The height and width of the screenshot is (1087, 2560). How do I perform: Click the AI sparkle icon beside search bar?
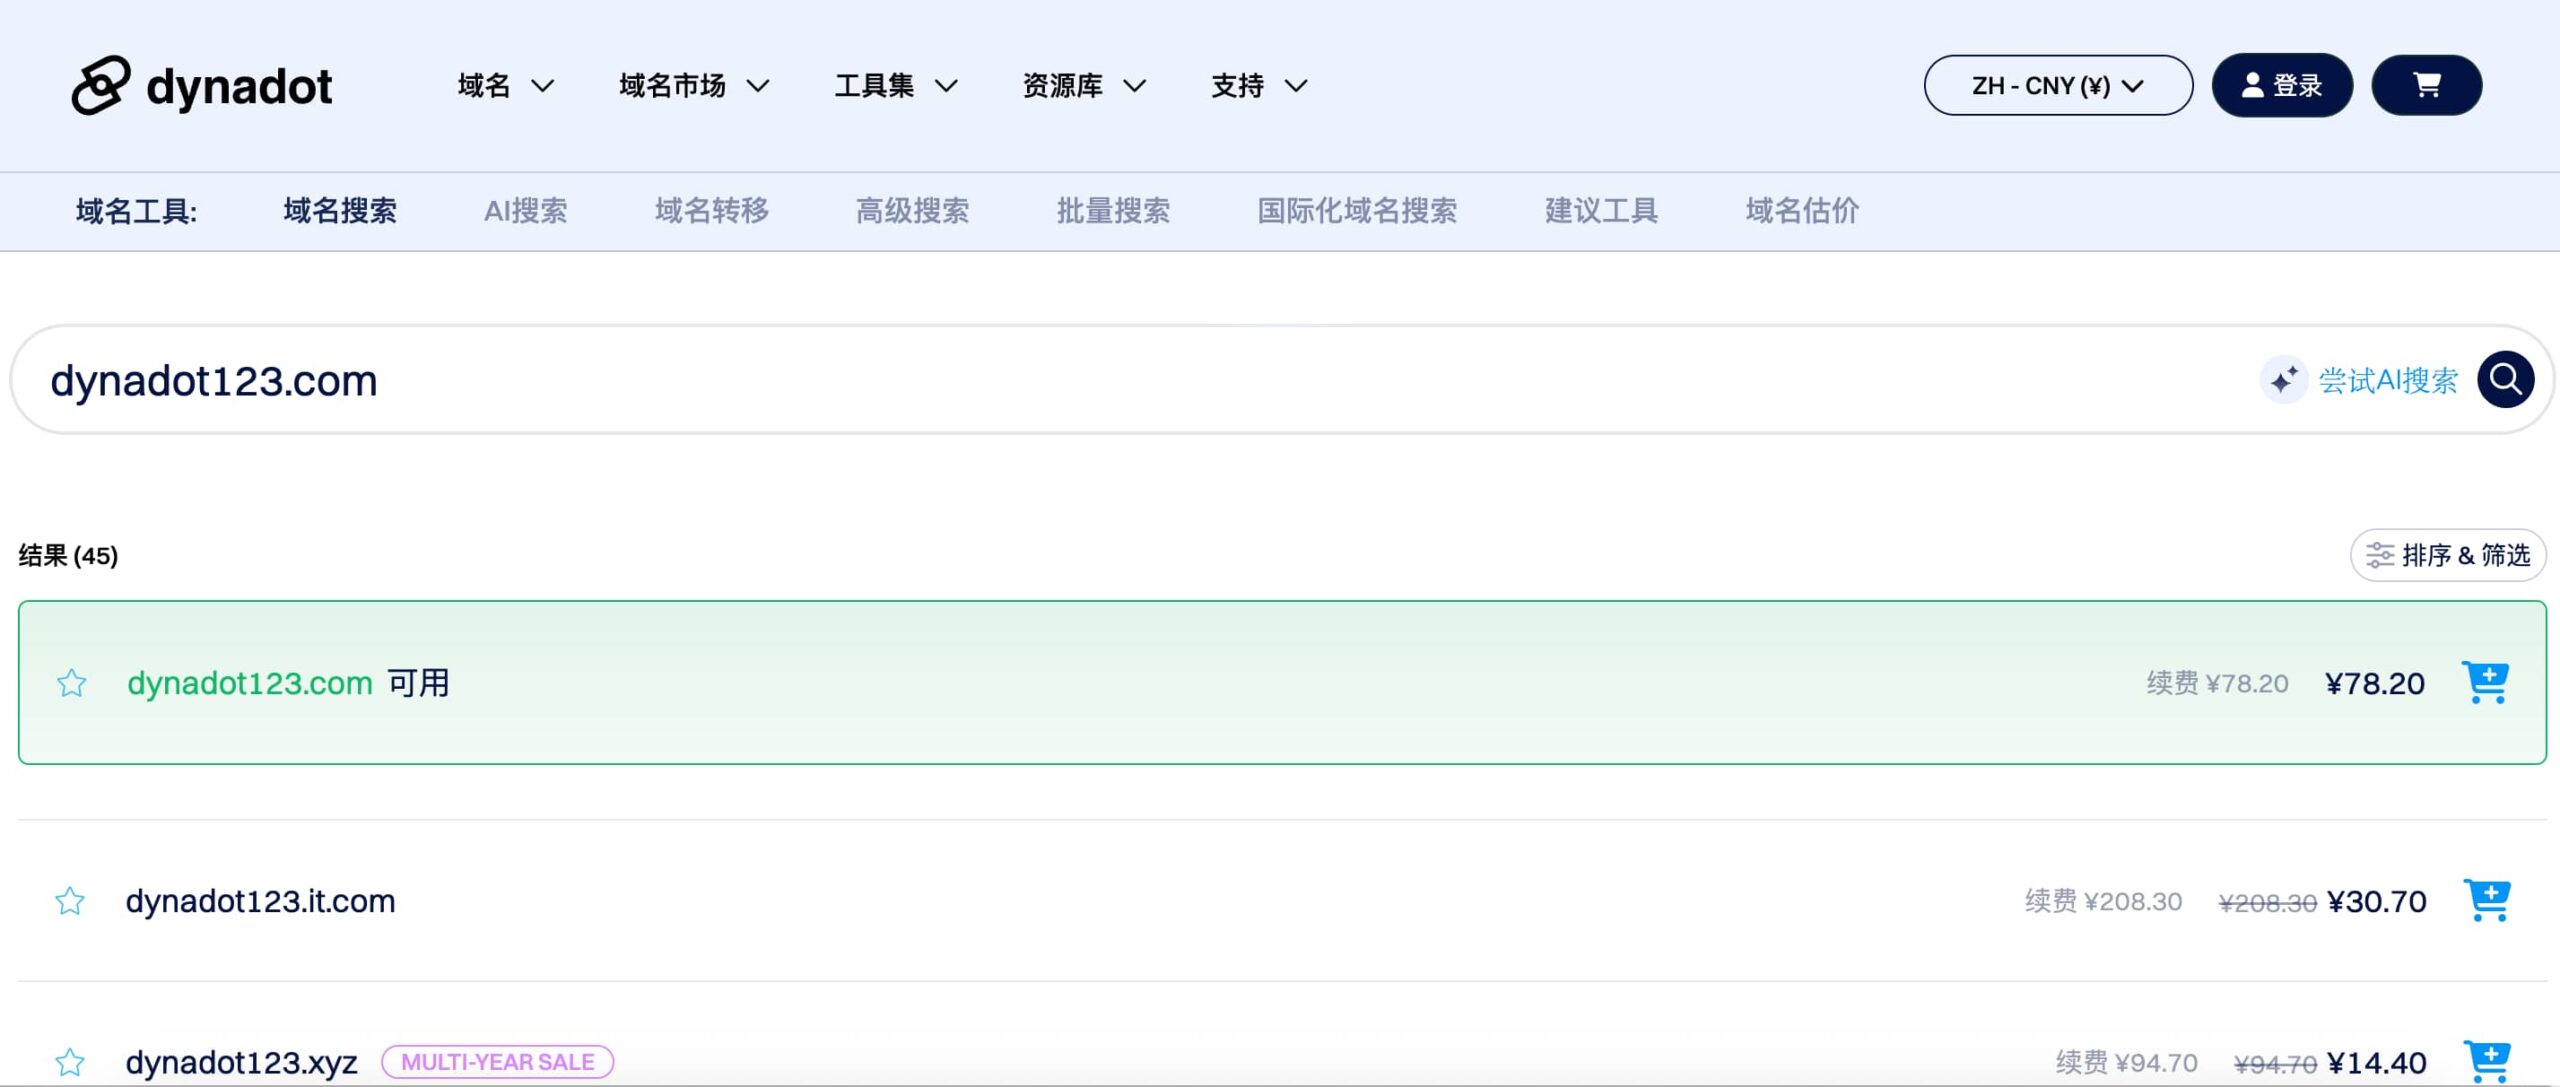(2286, 379)
